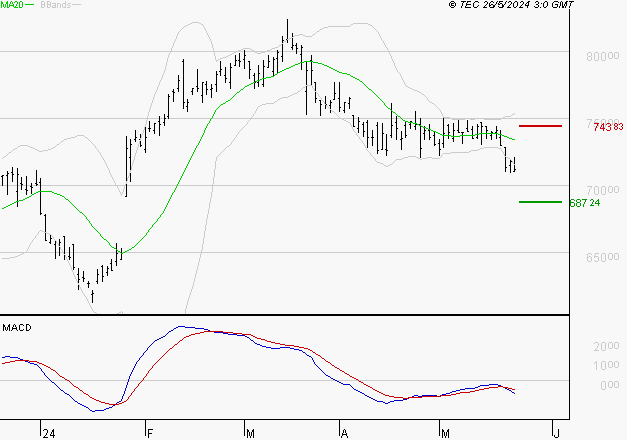The image size is (627, 440).
Task: Click the 20.00 MACD axis label
Action: point(606,346)
